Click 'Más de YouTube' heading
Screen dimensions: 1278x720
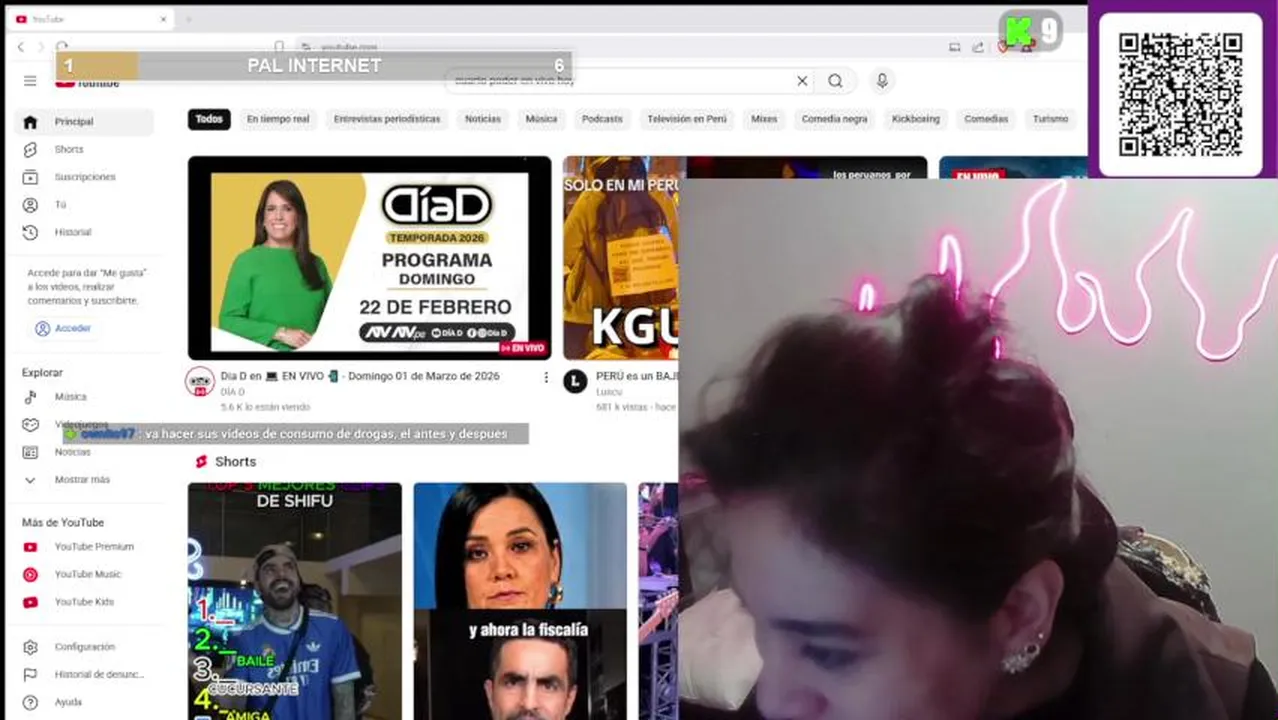point(63,523)
